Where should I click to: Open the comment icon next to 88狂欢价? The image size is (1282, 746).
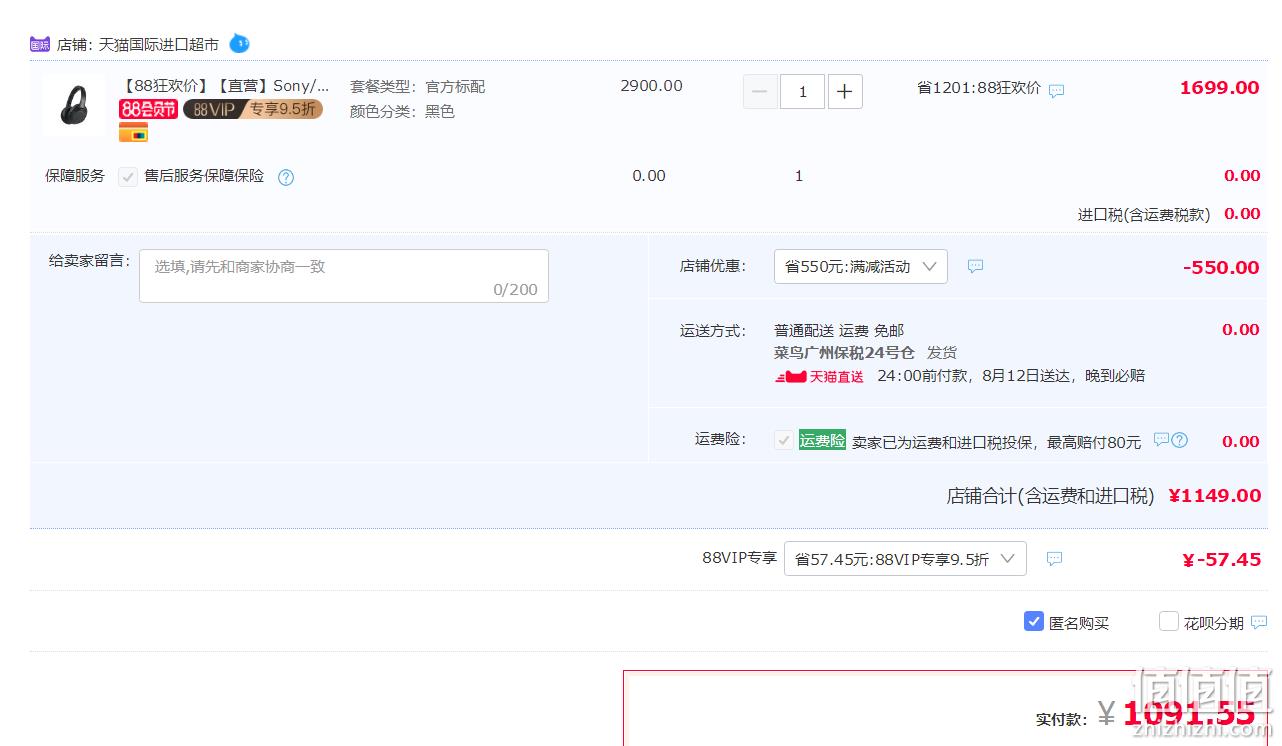pos(1056,90)
